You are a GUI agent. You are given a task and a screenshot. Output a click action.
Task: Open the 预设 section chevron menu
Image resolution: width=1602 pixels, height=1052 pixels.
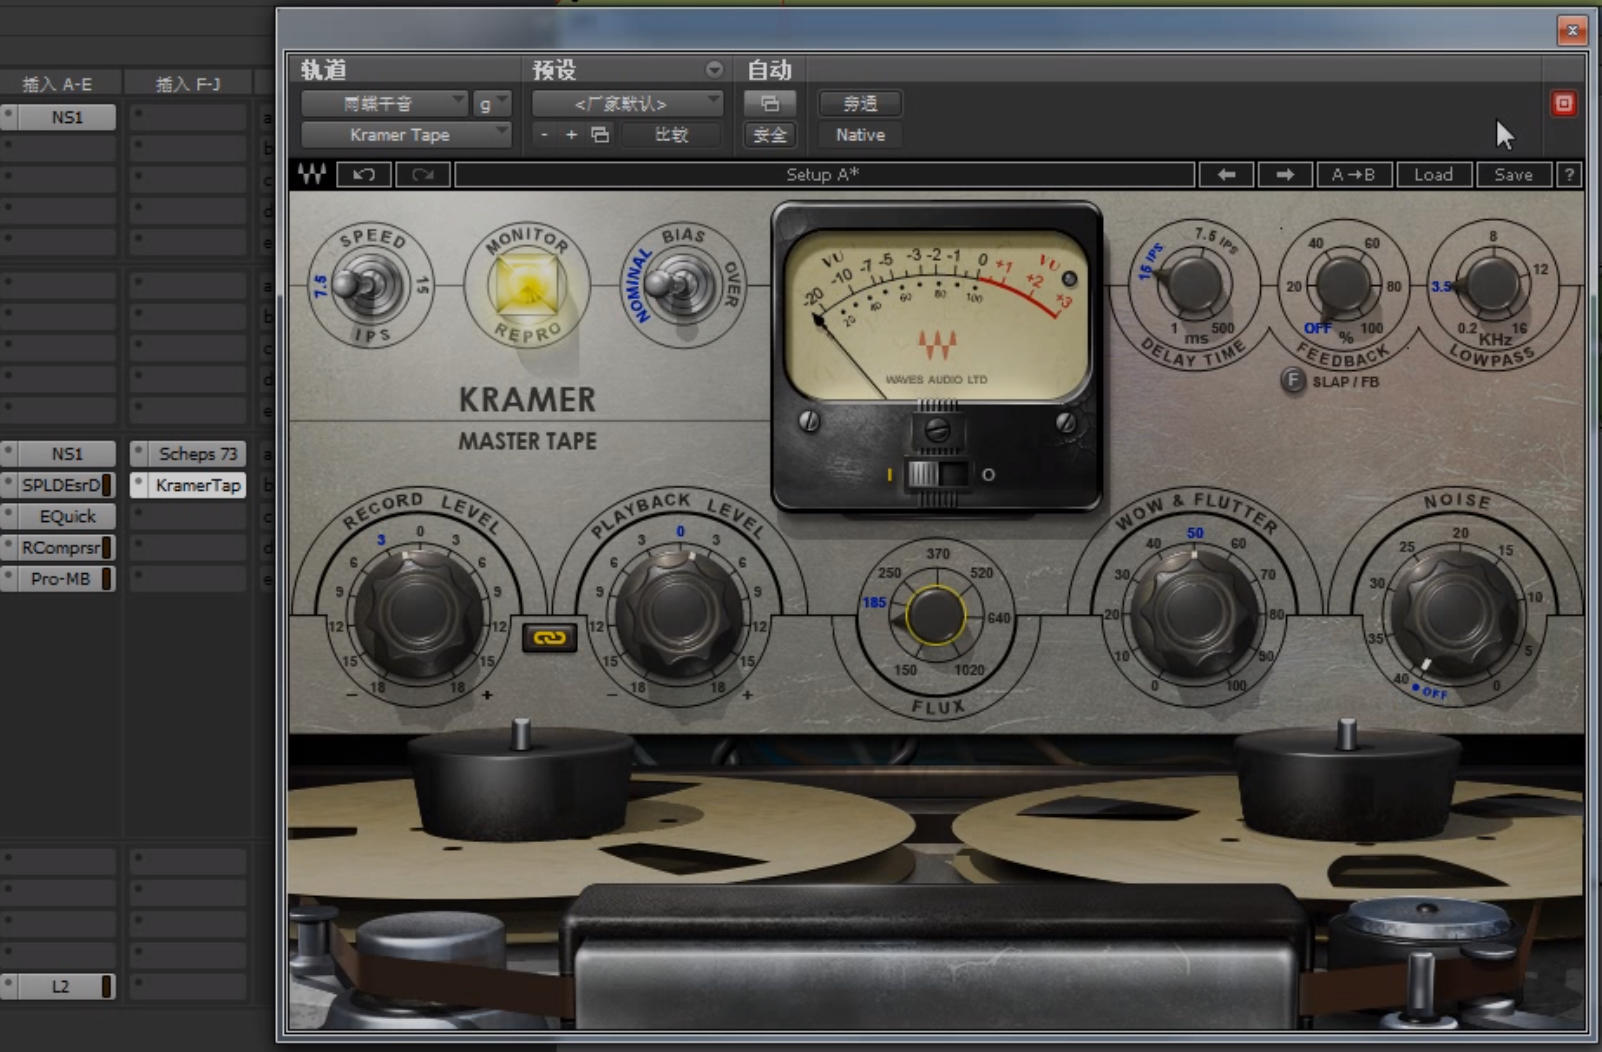pyautogui.click(x=714, y=70)
